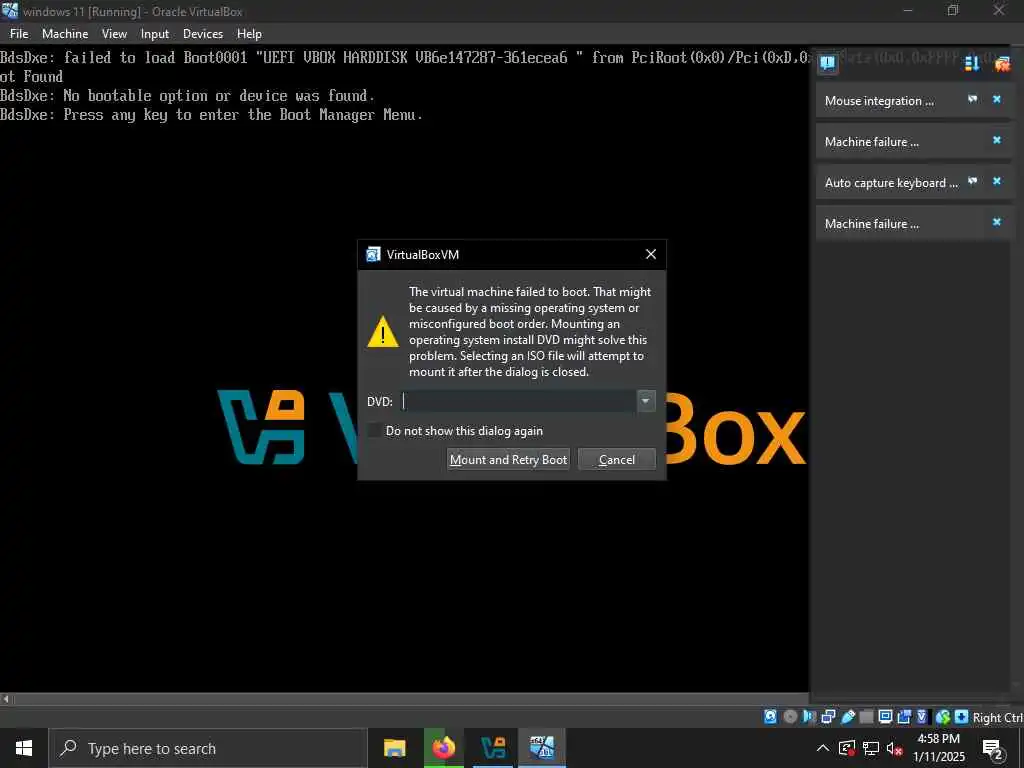Click the USB devices status icon

tap(848, 717)
